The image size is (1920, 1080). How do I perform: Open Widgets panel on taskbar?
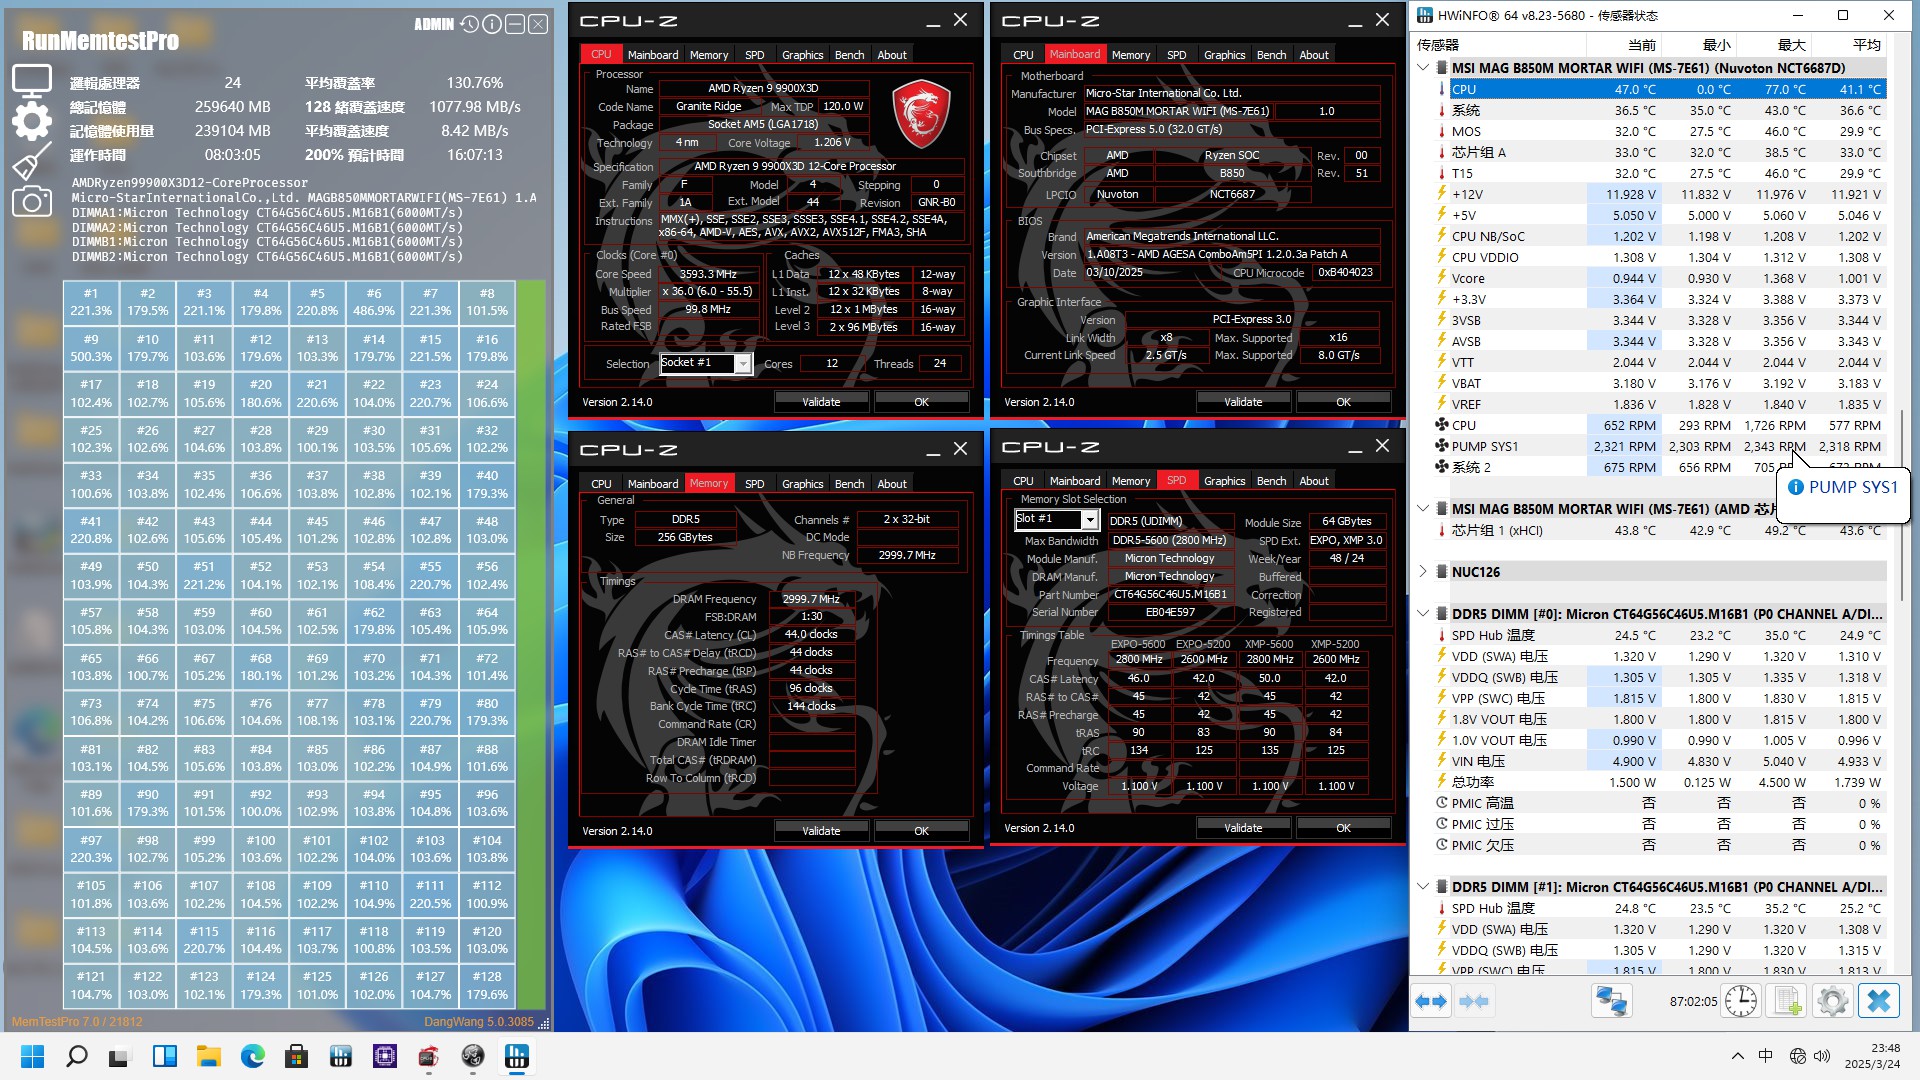[x=164, y=1056]
